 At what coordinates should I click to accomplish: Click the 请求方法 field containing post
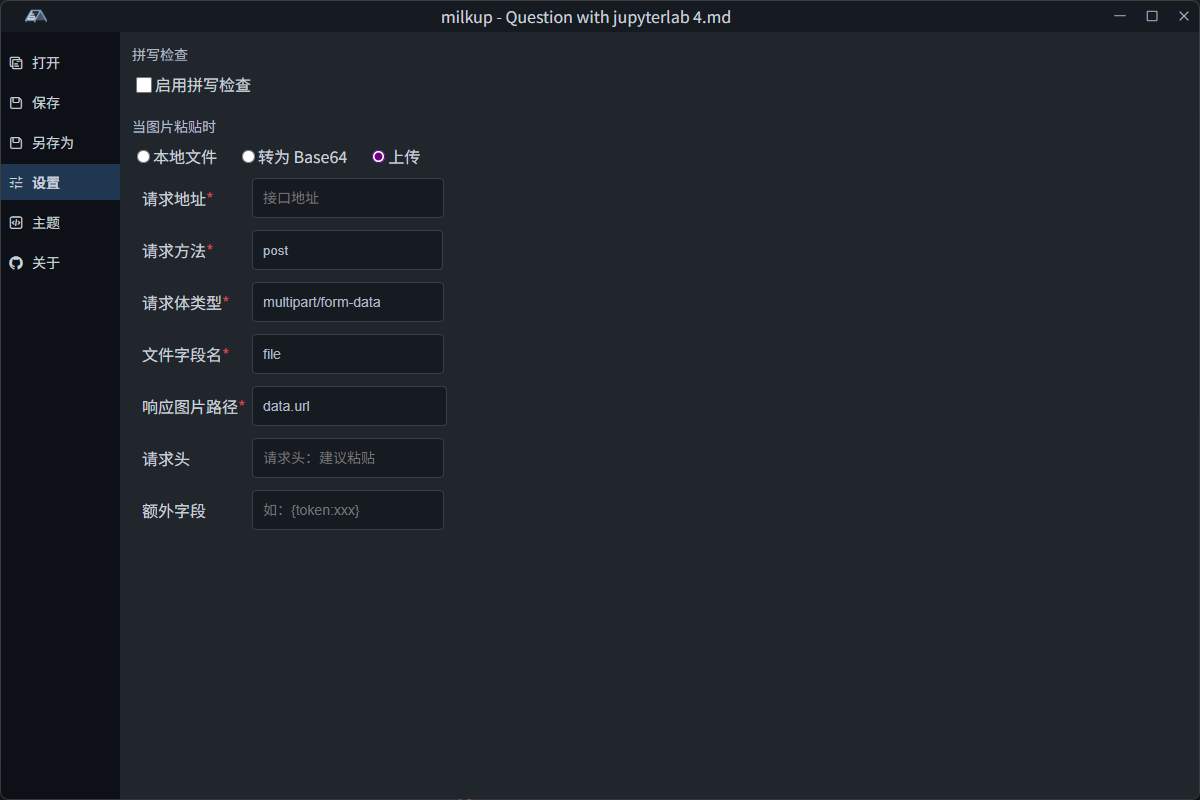347,250
